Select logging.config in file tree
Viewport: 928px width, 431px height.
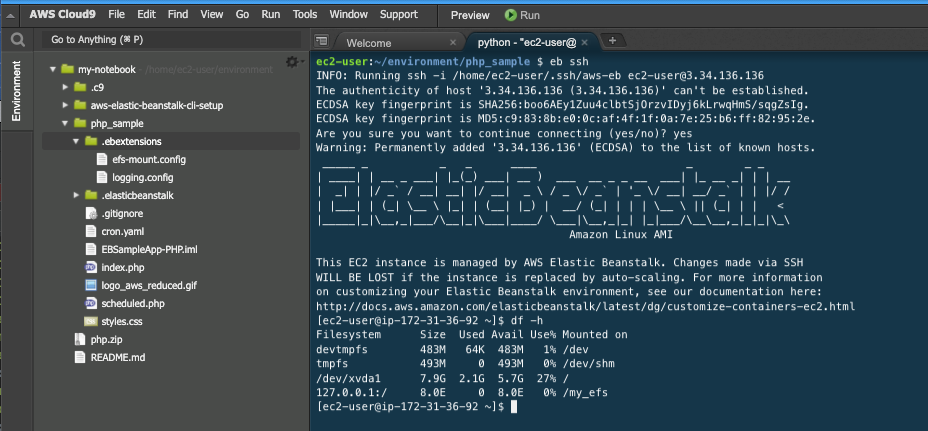pos(143,177)
